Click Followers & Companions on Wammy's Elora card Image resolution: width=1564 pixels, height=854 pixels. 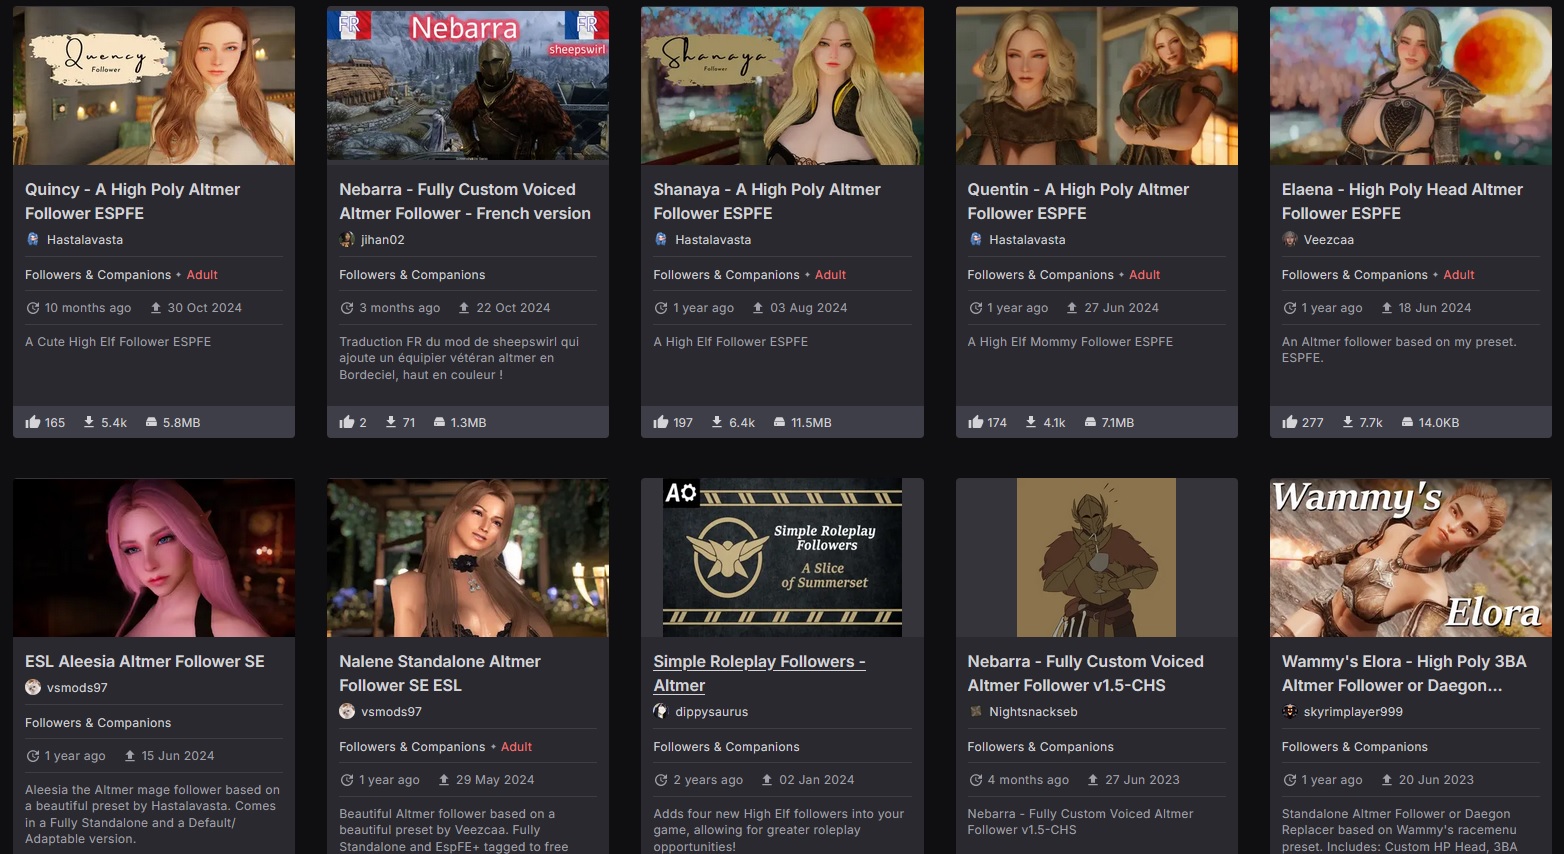[1355, 747]
